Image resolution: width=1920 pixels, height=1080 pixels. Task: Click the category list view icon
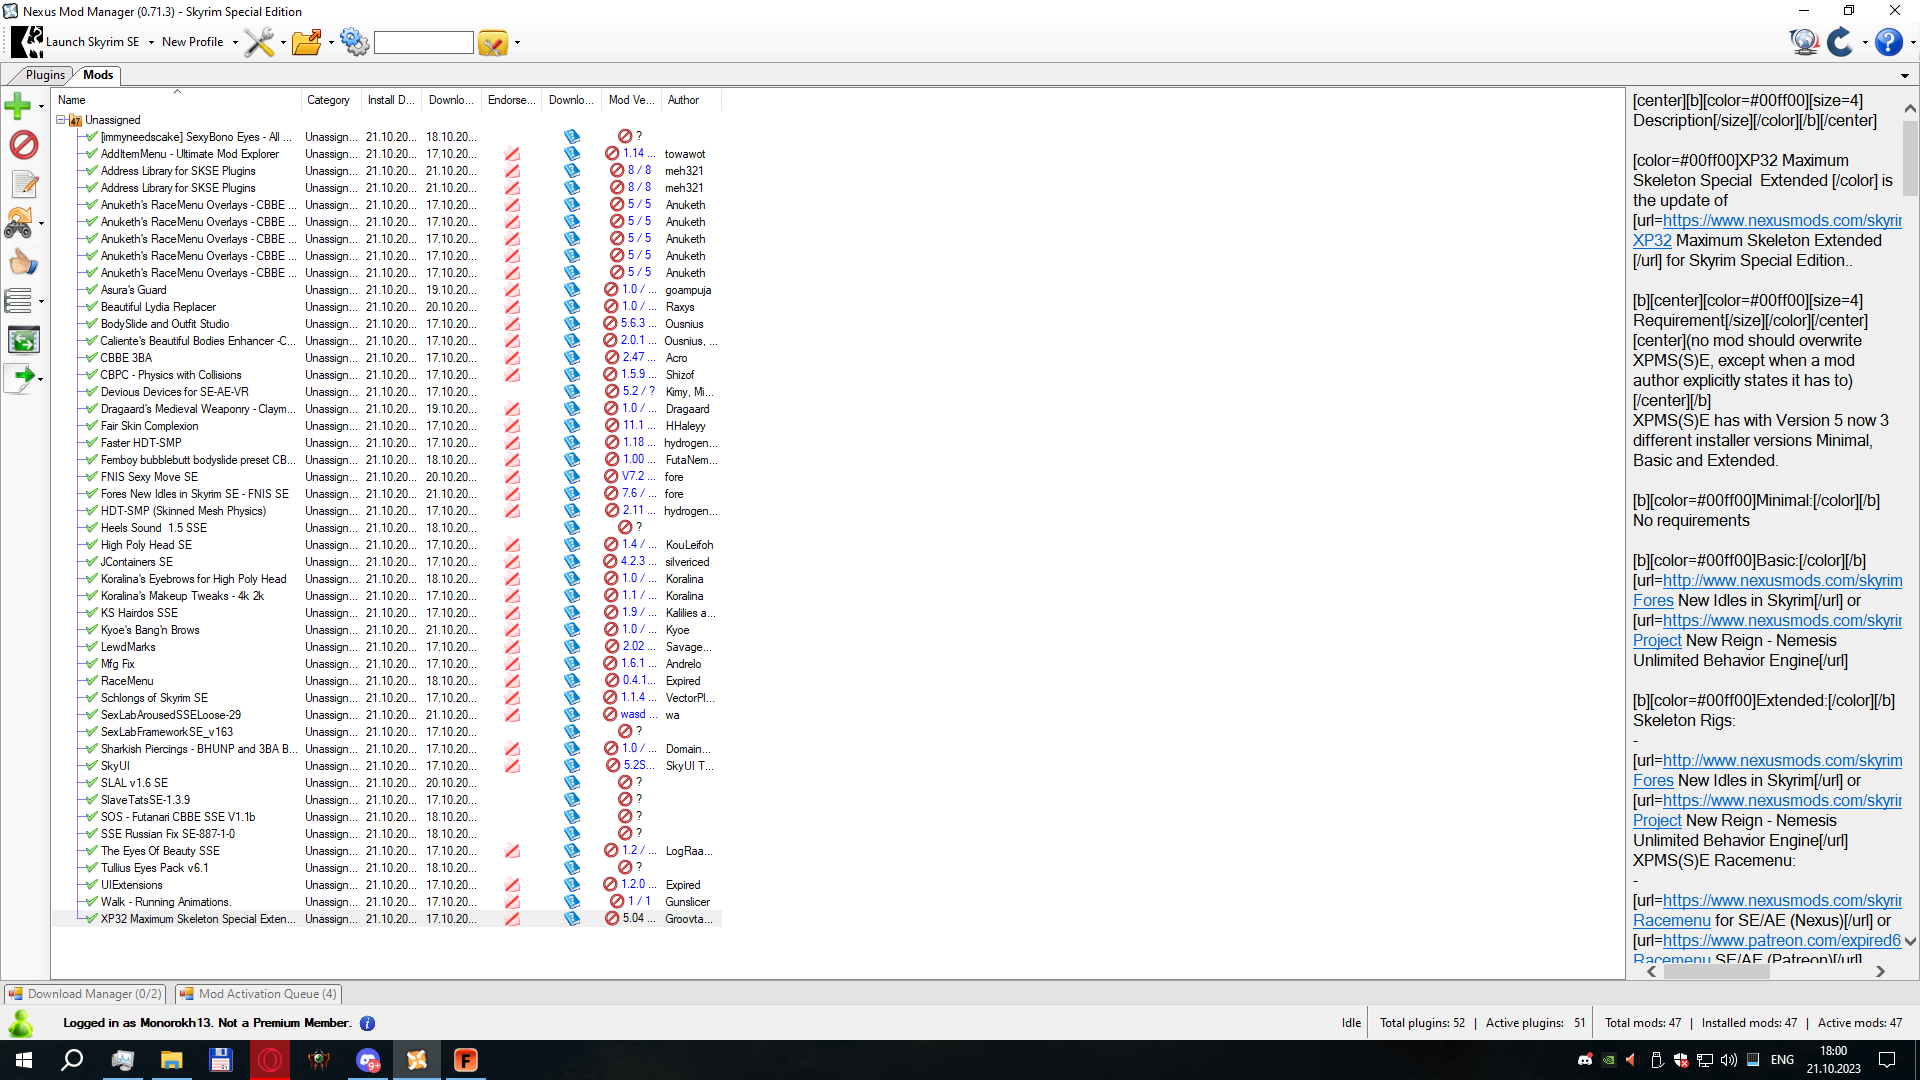19,300
